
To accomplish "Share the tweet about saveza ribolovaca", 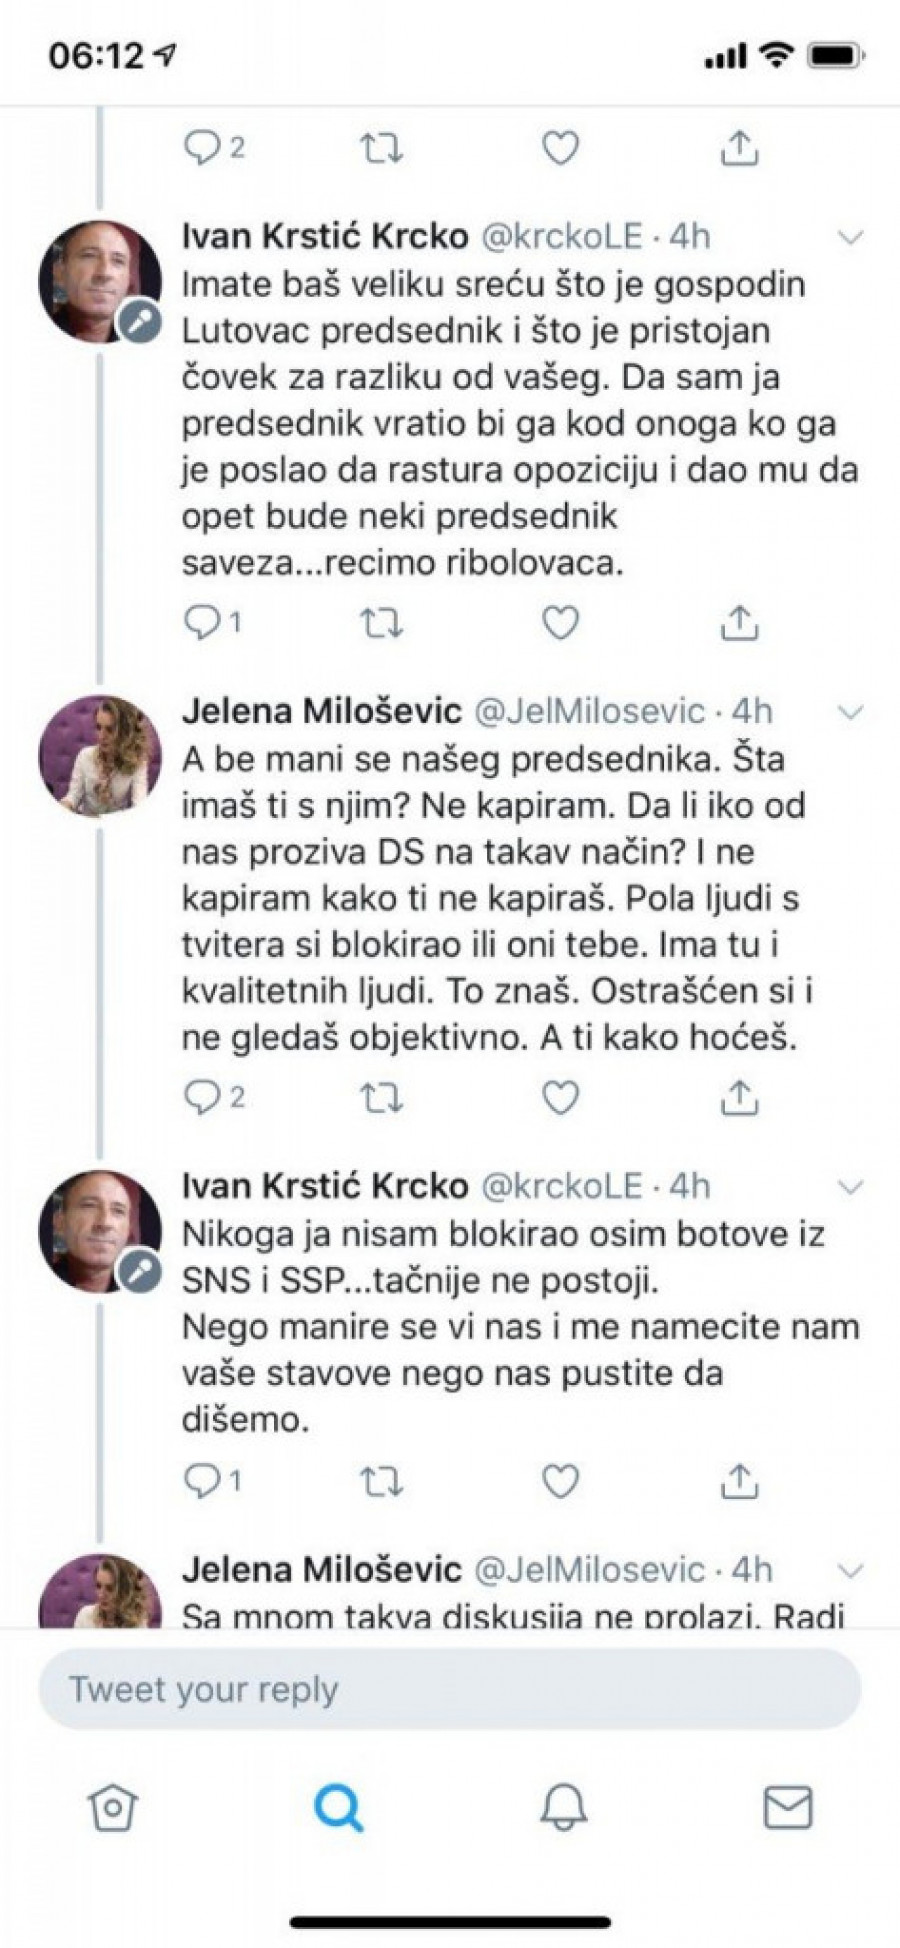I will click(x=739, y=623).
